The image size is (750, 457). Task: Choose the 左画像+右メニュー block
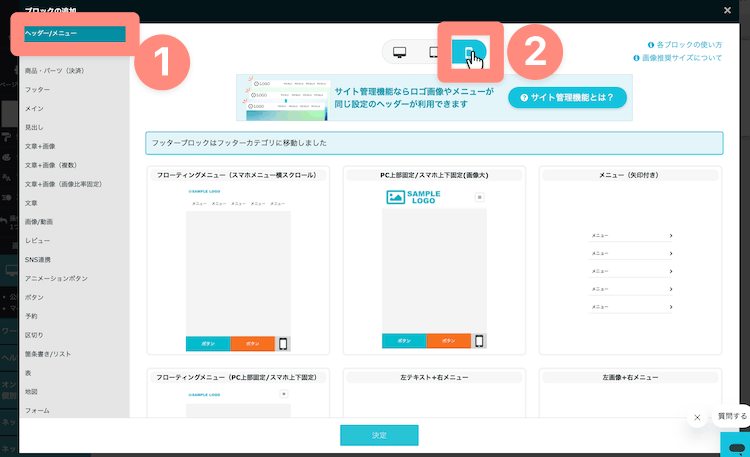(x=630, y=393)
